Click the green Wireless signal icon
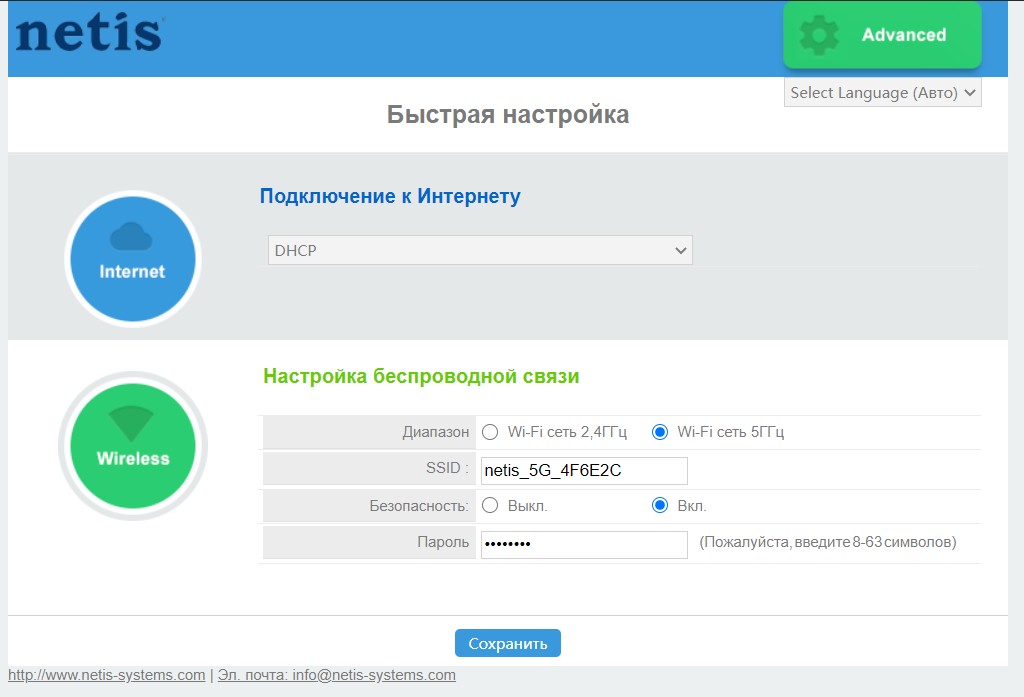This screenshot has height=697, width=1024. [x=131, y=445]
